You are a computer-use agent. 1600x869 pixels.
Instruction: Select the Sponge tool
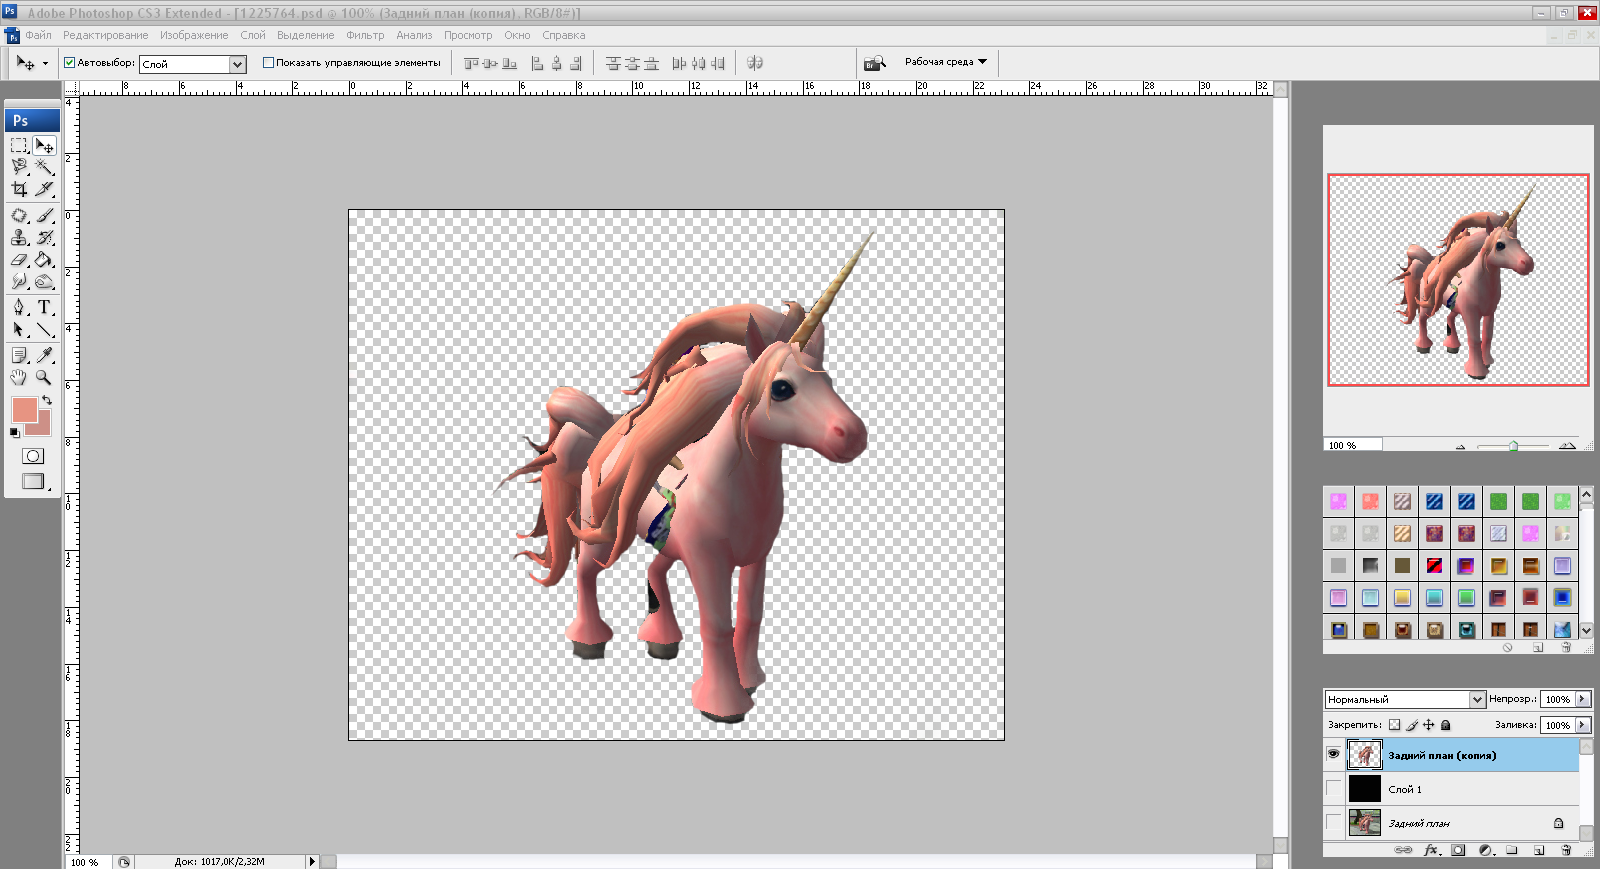click(44, 281)
